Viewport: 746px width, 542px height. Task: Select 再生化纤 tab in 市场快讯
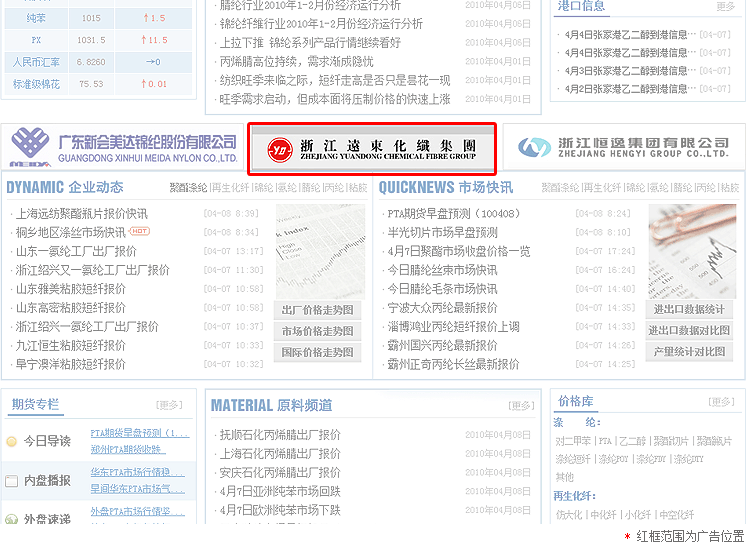point(602,188)
